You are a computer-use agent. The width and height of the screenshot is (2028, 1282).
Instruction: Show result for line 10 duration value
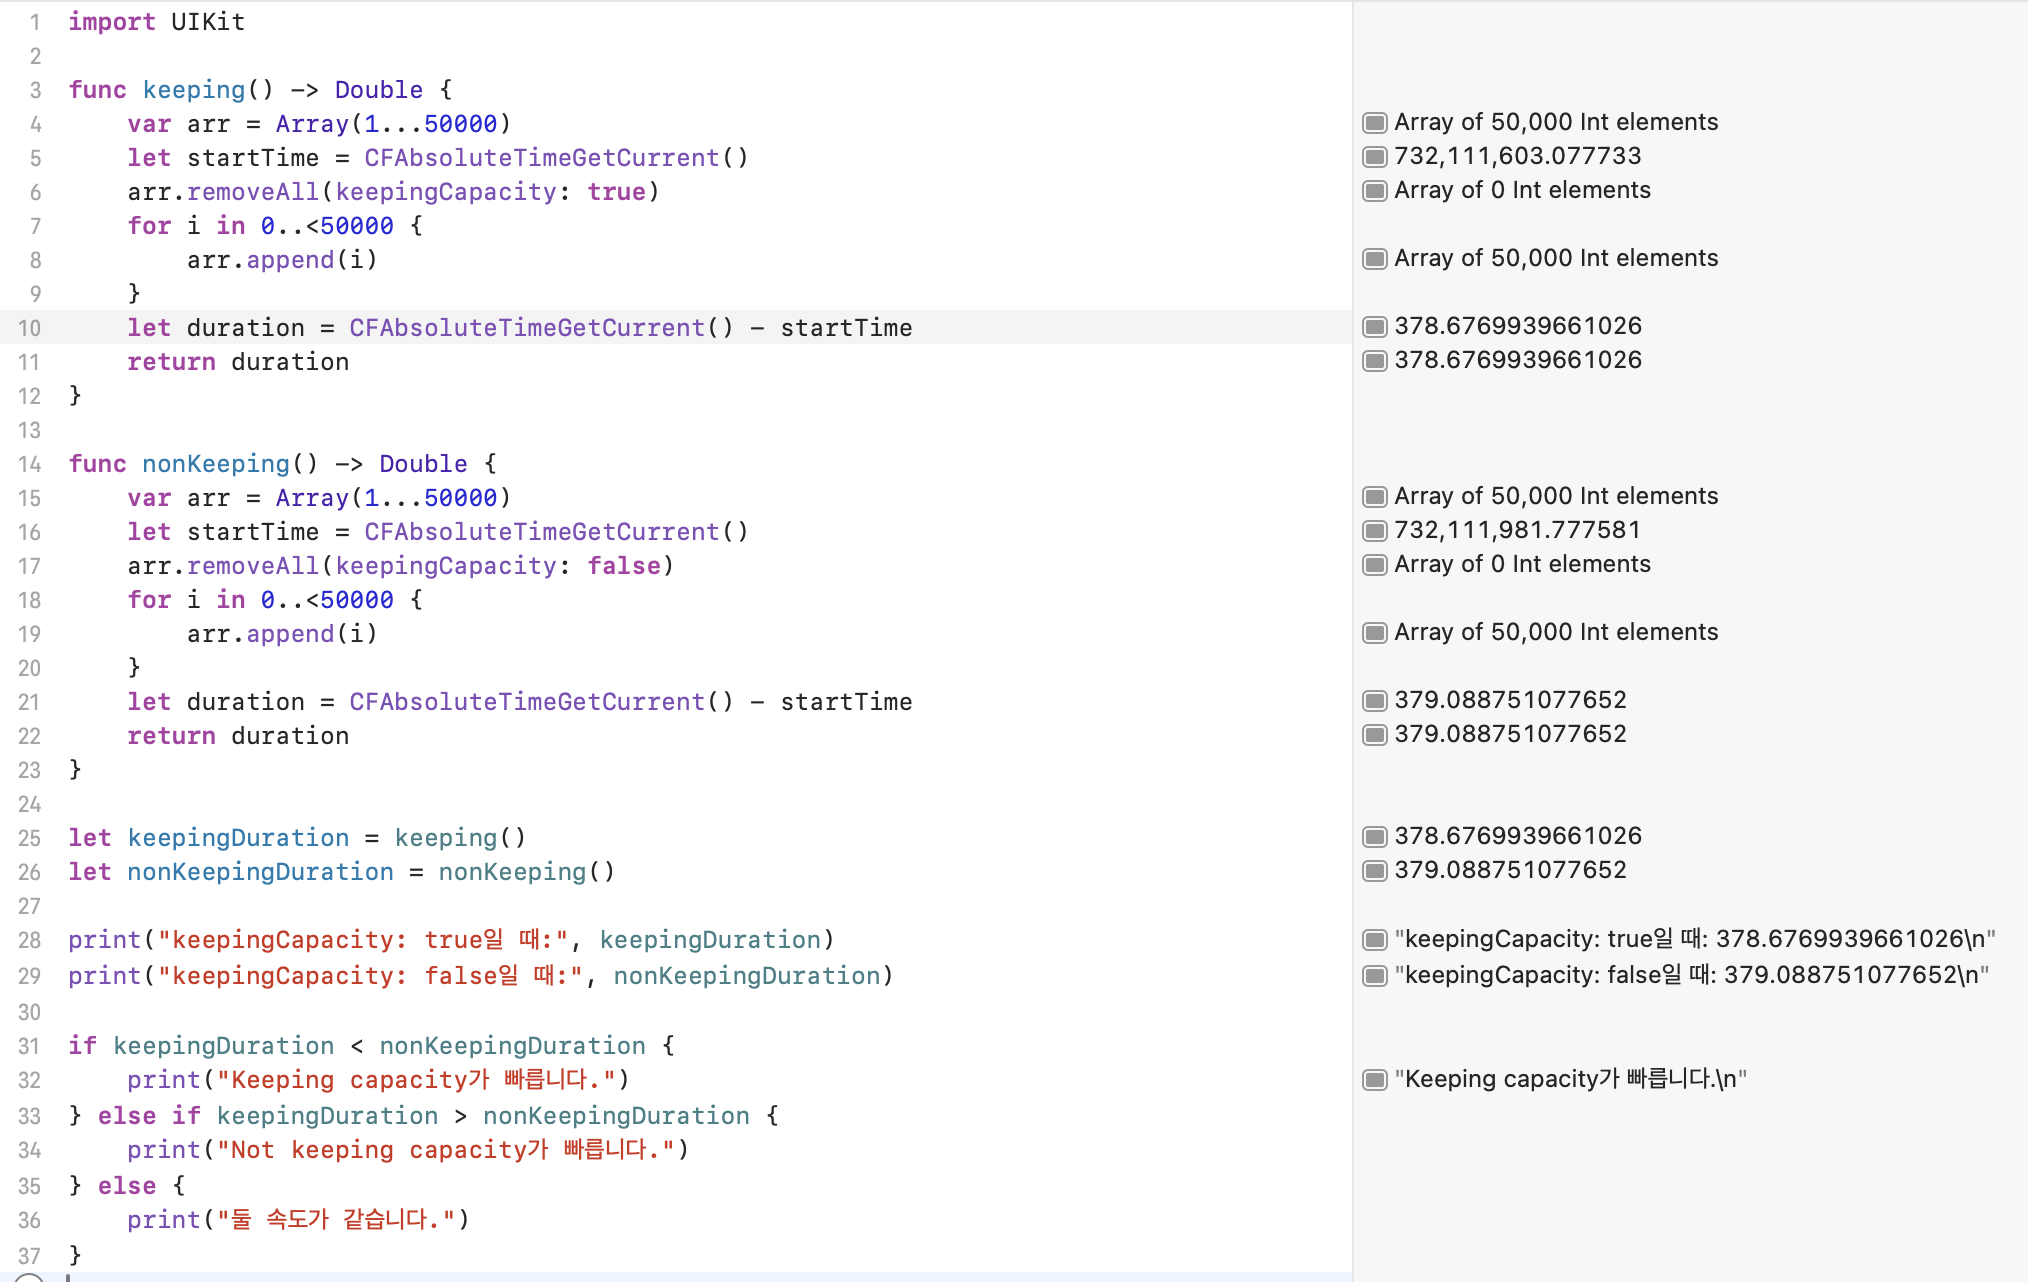click(x=1375, y=327)
